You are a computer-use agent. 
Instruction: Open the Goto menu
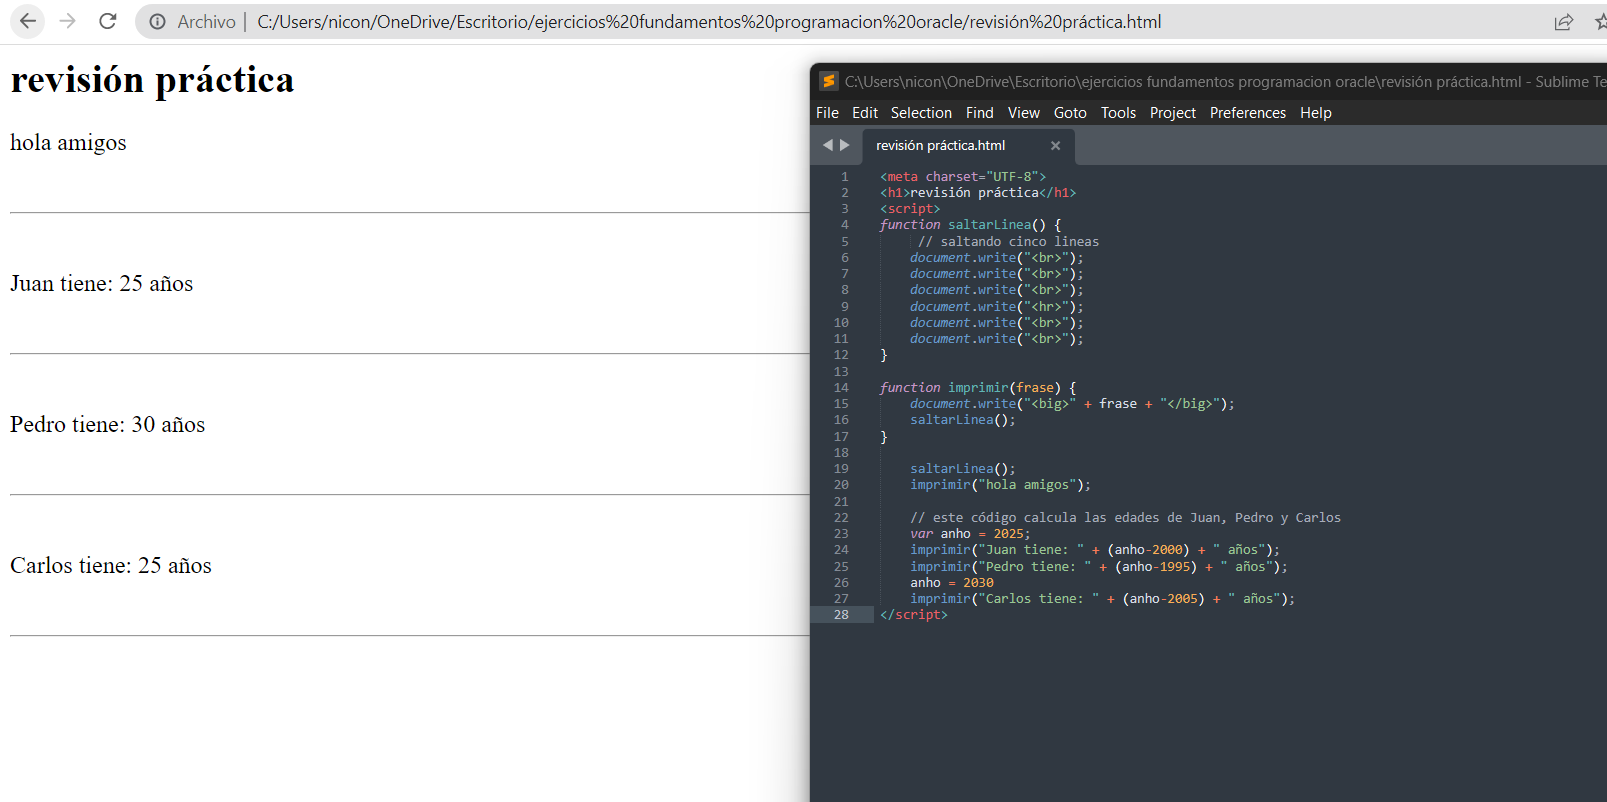(1070, 113)
